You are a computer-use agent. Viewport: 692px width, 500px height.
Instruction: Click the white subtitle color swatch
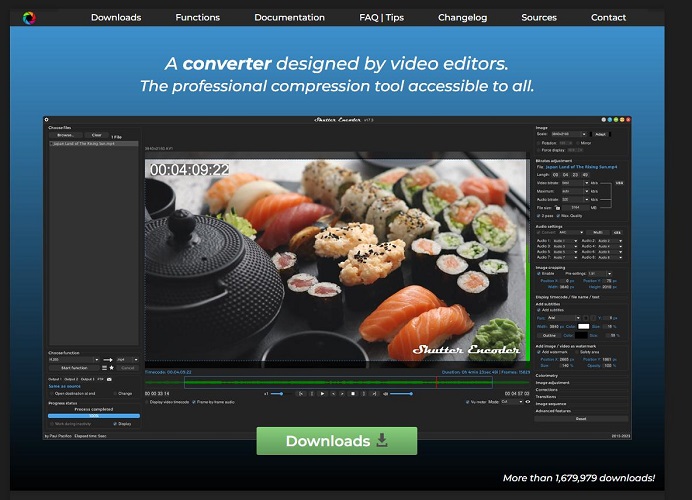pyautogui.click(x=583, y=327)
